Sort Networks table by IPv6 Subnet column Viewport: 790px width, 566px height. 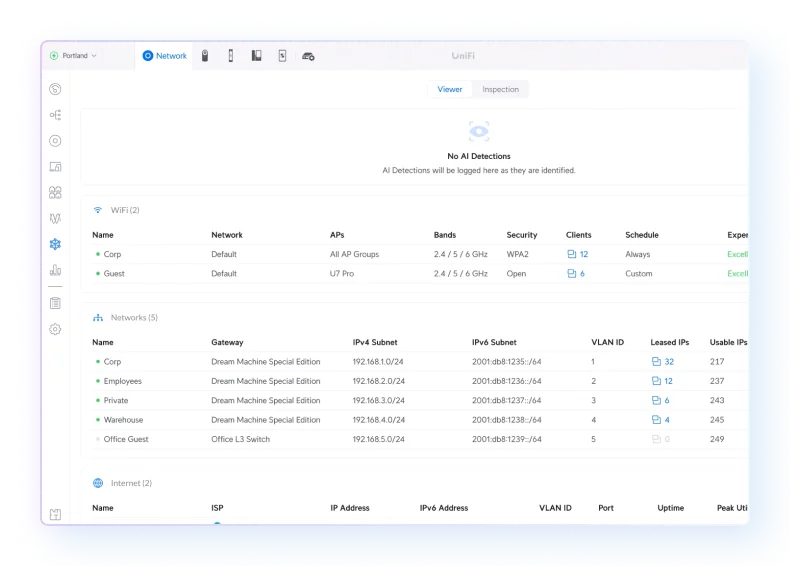click(x=494, y=342)
